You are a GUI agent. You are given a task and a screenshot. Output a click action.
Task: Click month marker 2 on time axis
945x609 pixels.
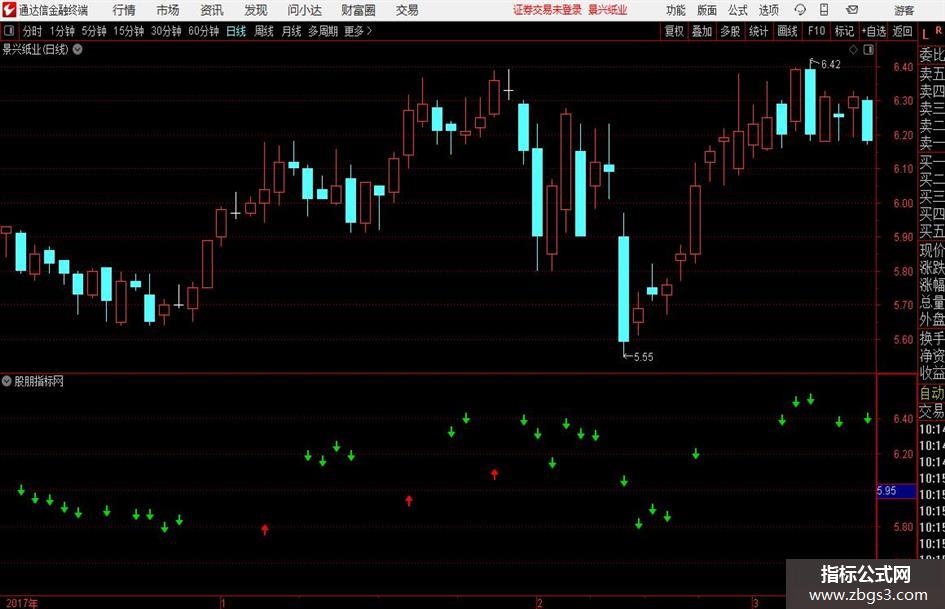pyautogui.click(x=539, y=603)
